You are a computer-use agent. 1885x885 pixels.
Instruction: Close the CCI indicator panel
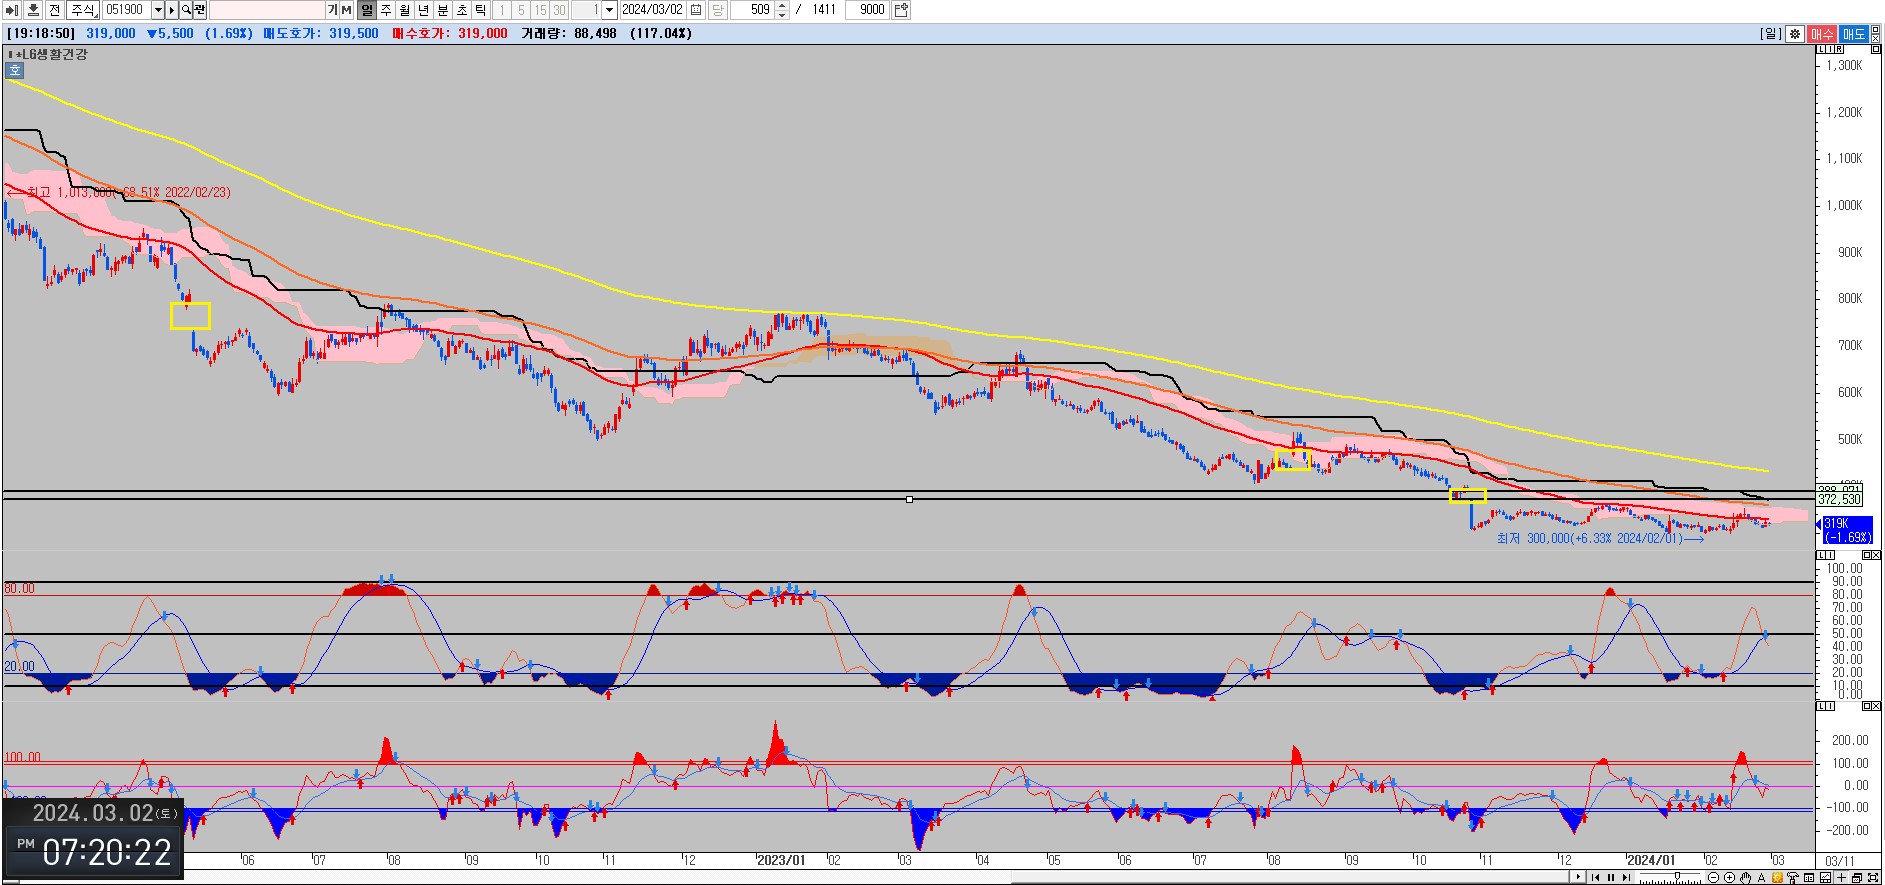tap(1874, 706)
